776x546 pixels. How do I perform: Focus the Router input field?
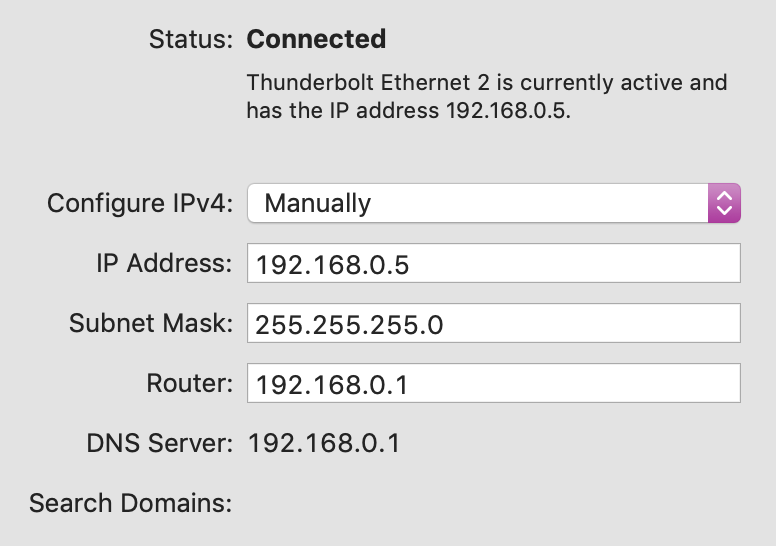(x=494, y=383)
